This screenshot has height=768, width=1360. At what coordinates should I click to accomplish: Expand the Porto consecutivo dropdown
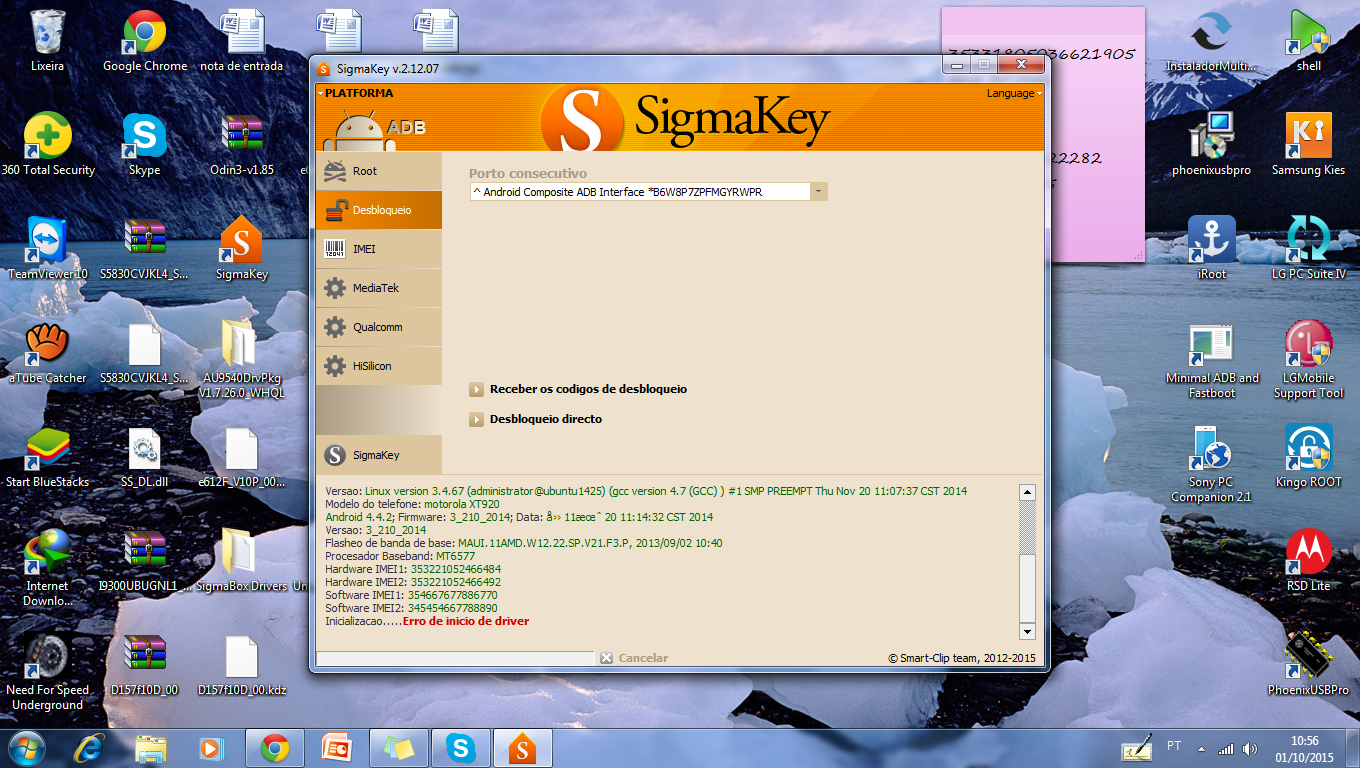818,191
